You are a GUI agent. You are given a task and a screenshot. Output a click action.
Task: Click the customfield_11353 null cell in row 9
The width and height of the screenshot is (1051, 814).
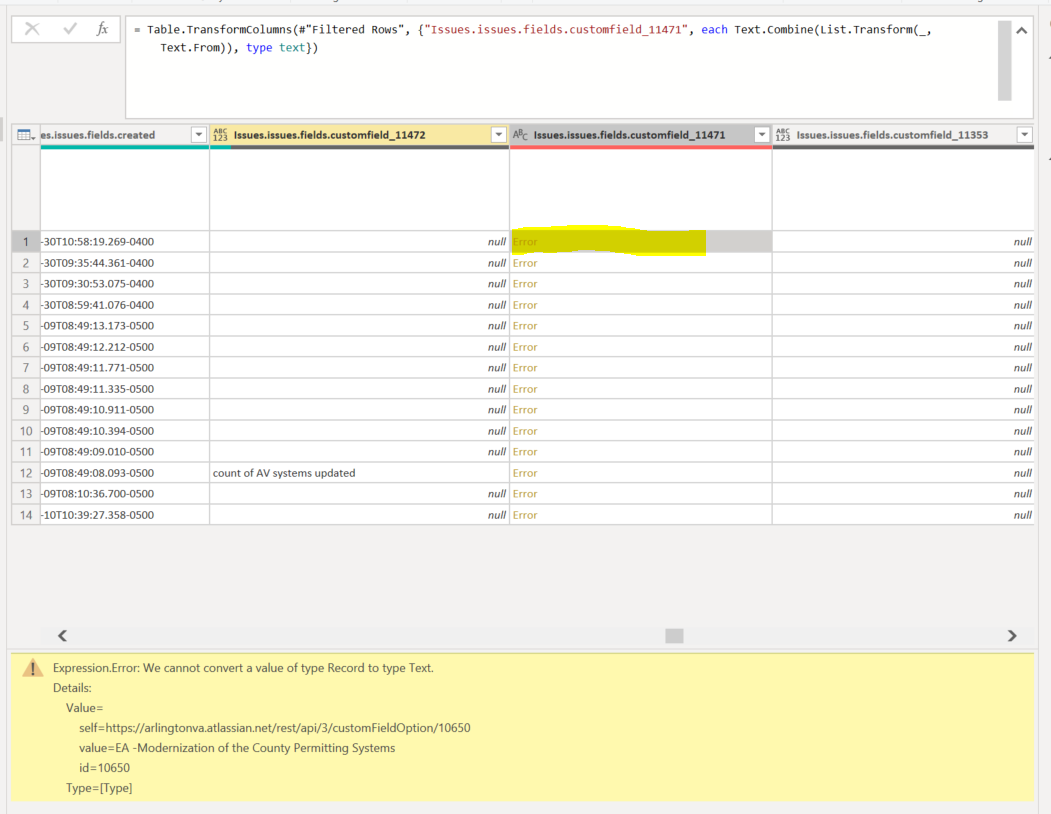coord(903,410)
